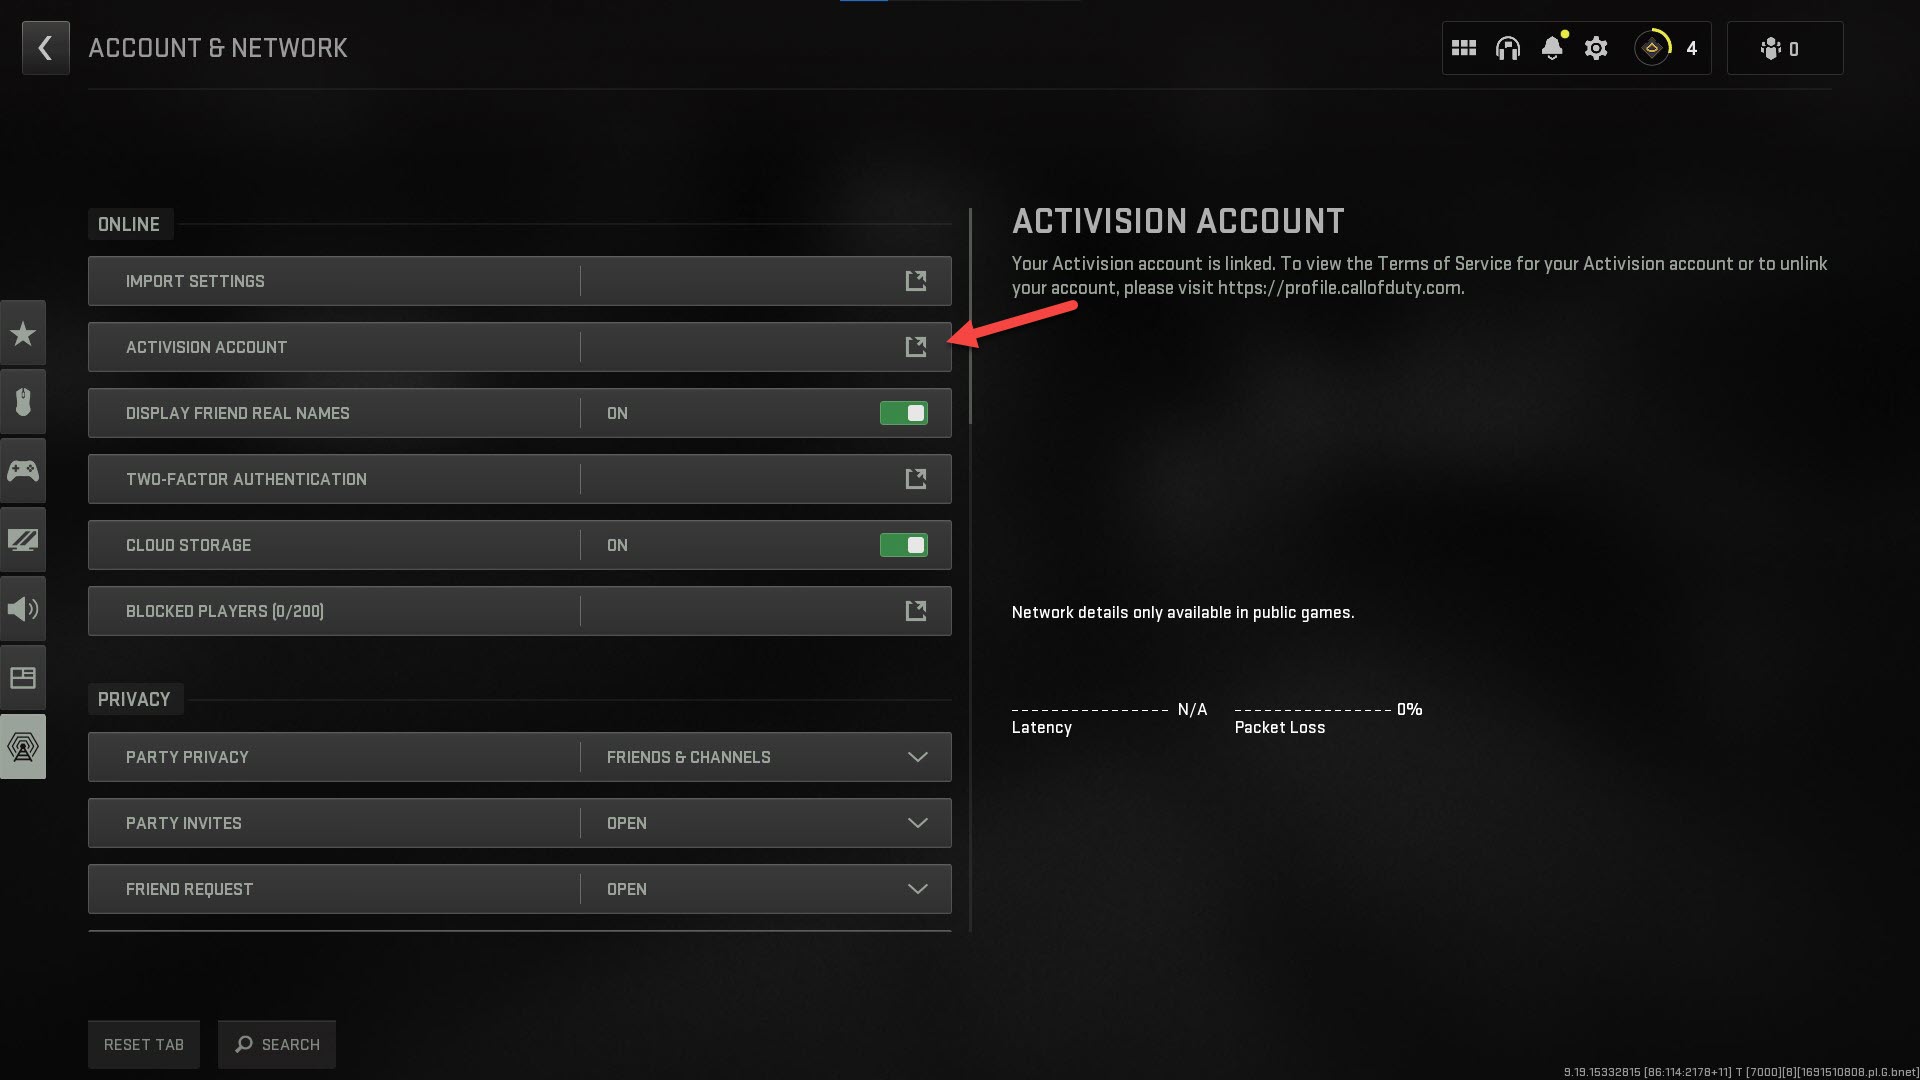Select the Interface settings tab

point(23,678)
